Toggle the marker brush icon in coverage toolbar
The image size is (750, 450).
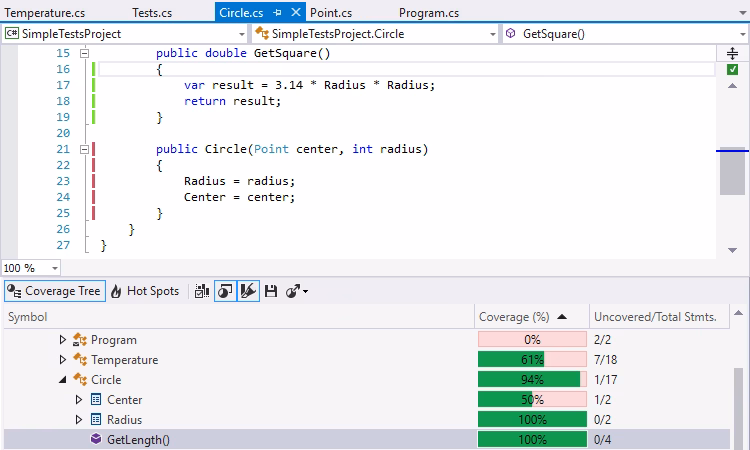[x=249, y=291]
